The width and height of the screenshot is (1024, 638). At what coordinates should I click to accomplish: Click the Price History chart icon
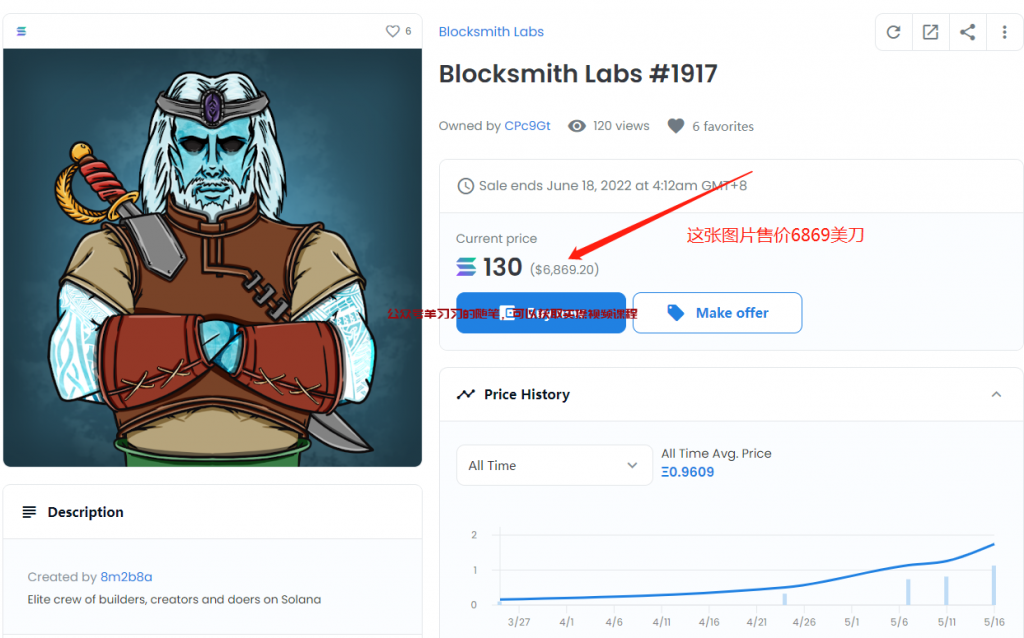(x=466, y=394)
